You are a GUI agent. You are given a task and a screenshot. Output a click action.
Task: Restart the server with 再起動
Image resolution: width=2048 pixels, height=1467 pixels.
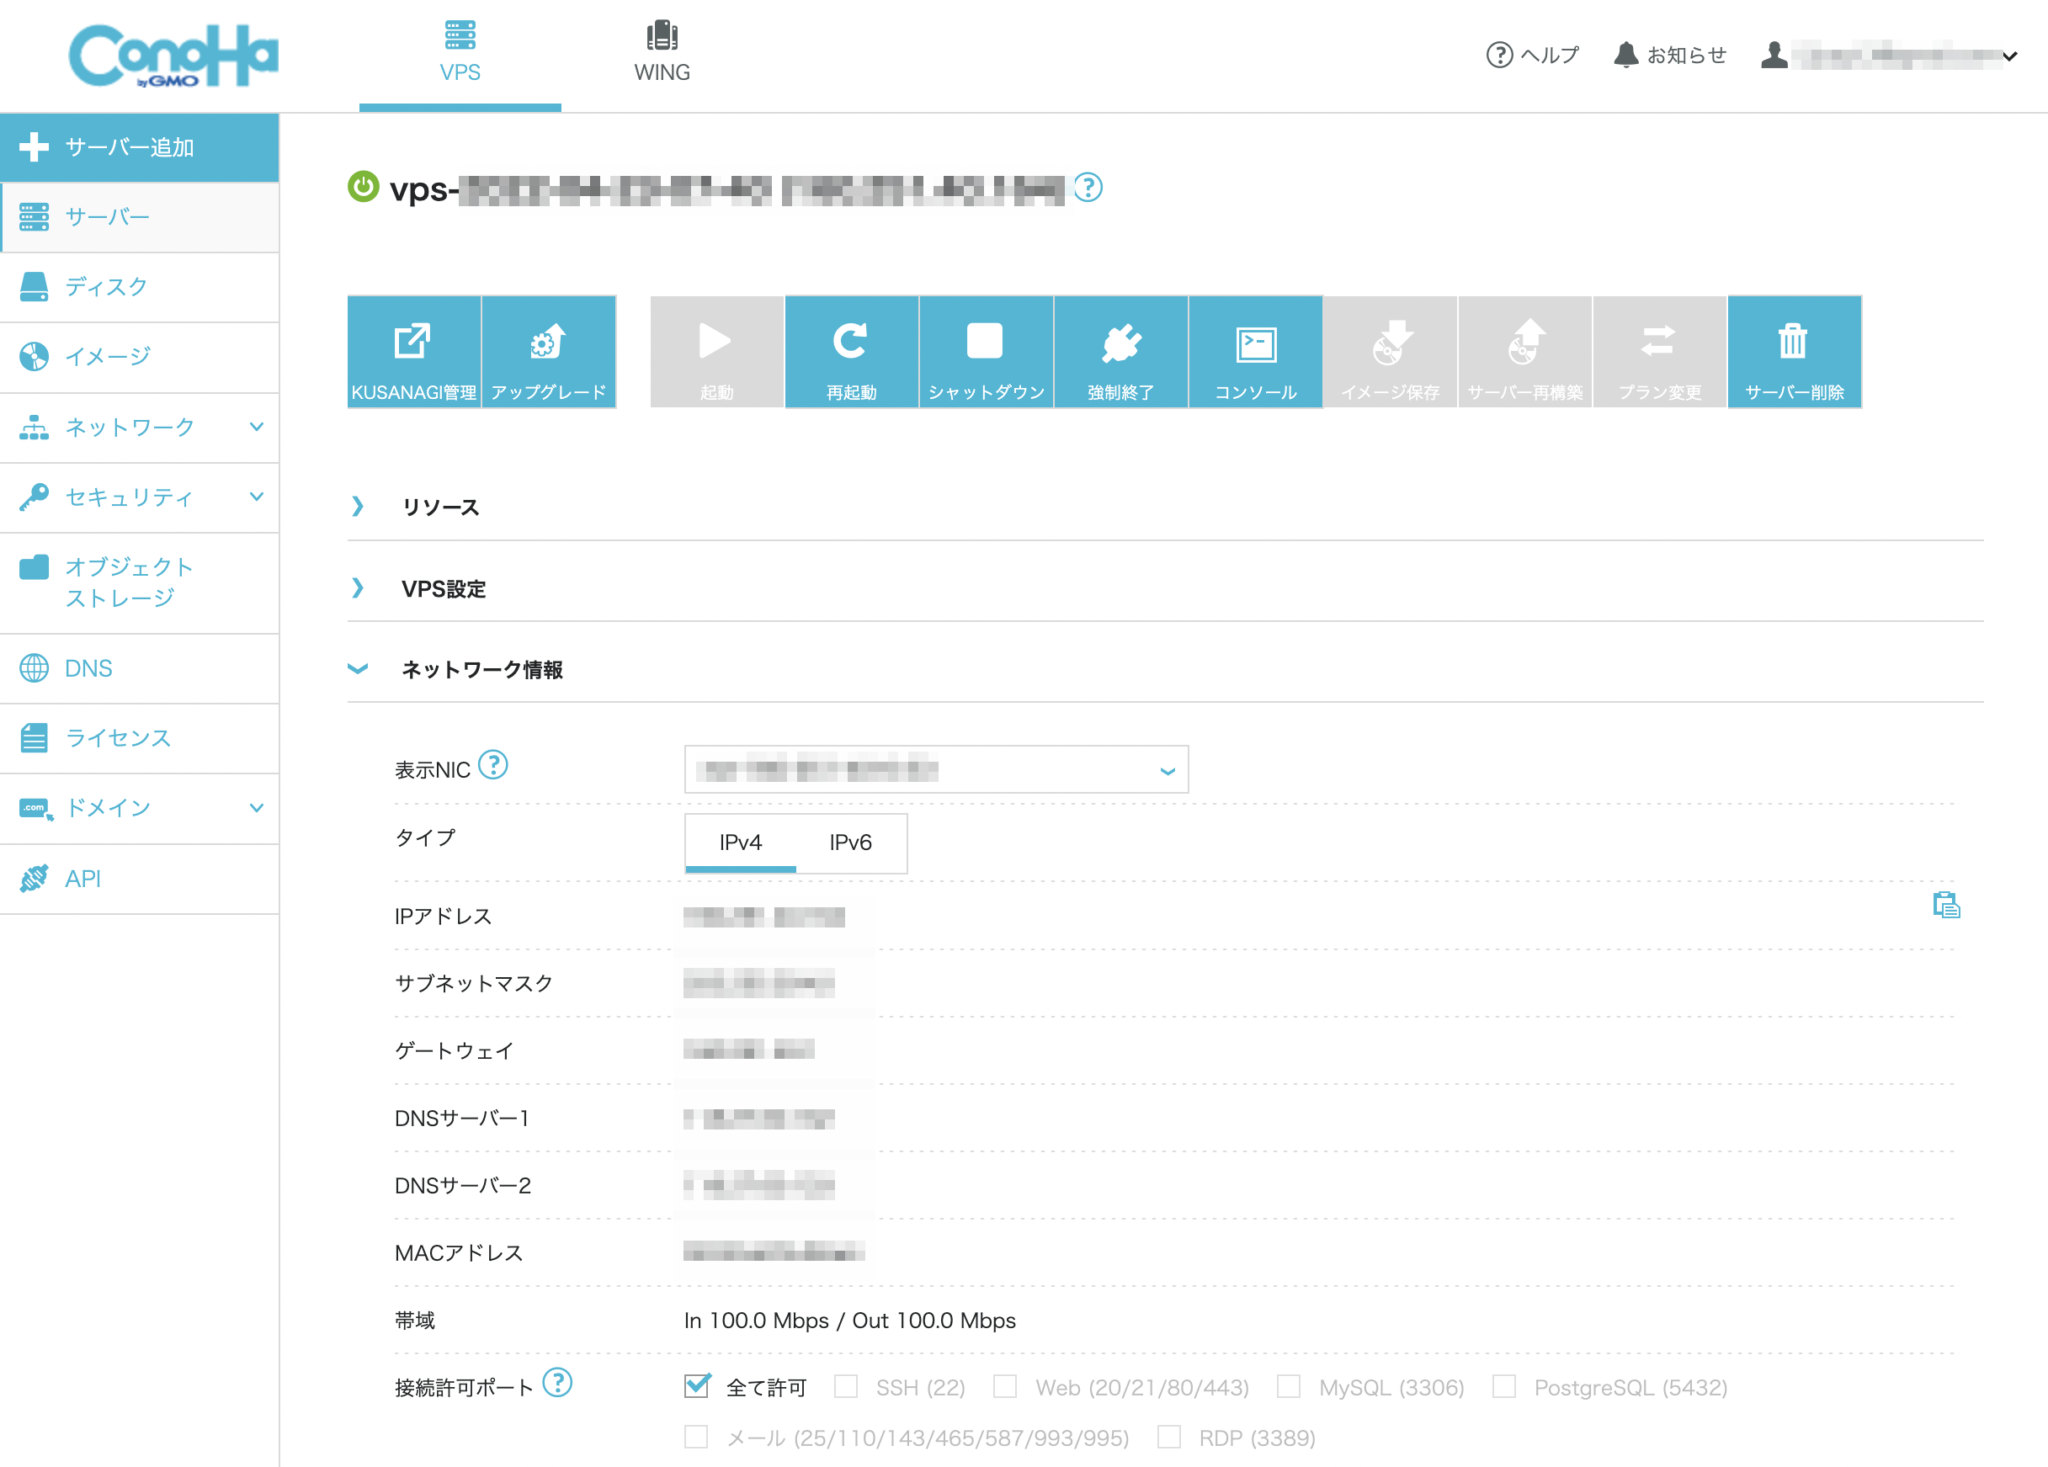(851, 351)
